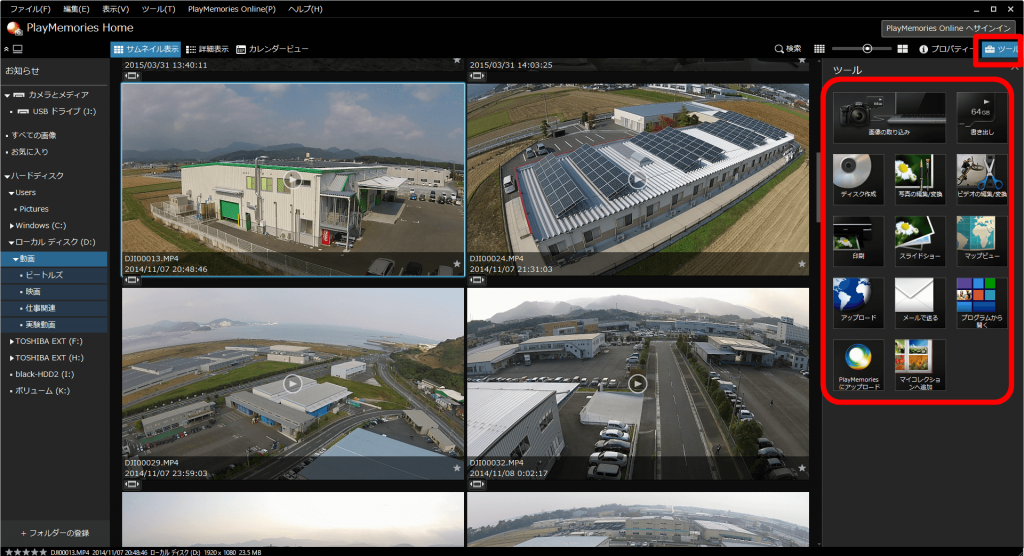1024x556 pixels.
Task: Switch to サムネイル表示 view
Action: (x=146, y=49)
